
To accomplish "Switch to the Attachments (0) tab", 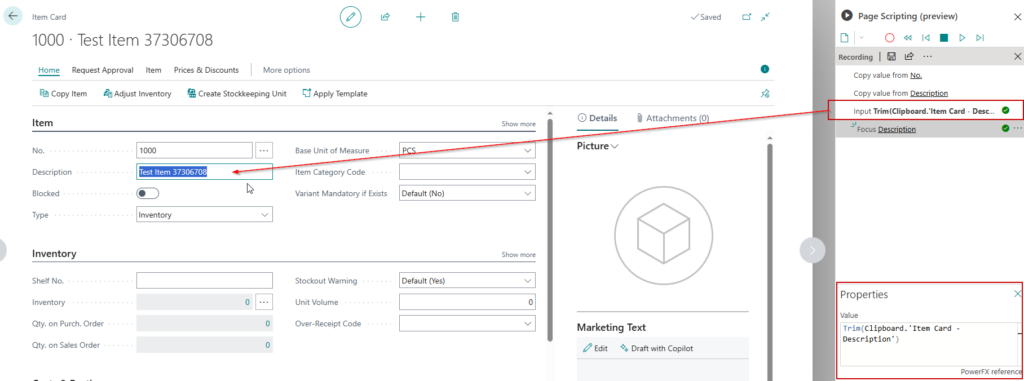I will (x=673, y=118).
